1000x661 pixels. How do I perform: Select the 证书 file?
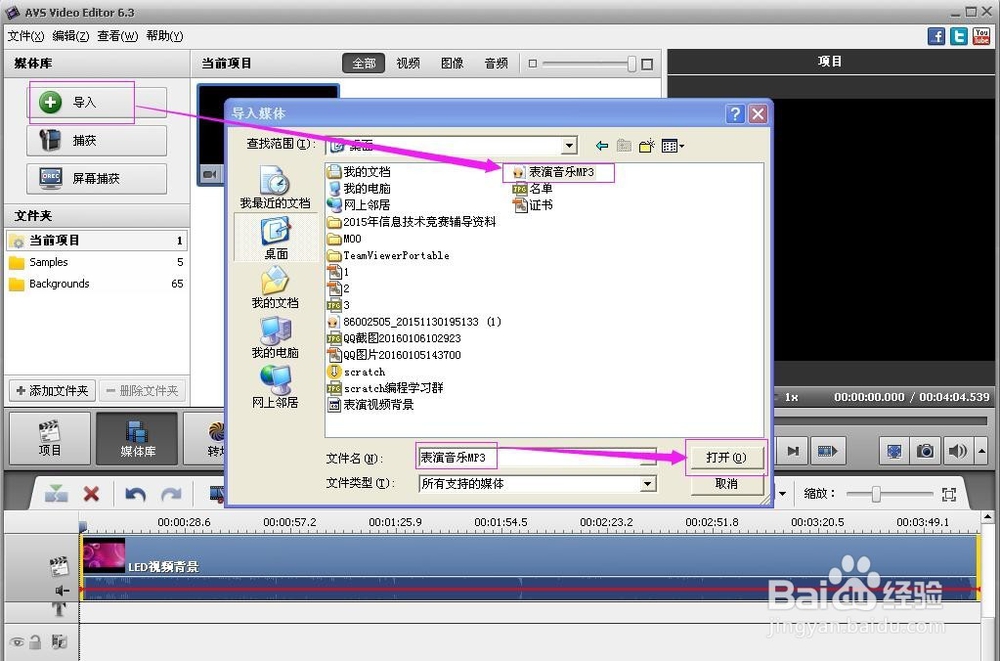tap(533, 205)
